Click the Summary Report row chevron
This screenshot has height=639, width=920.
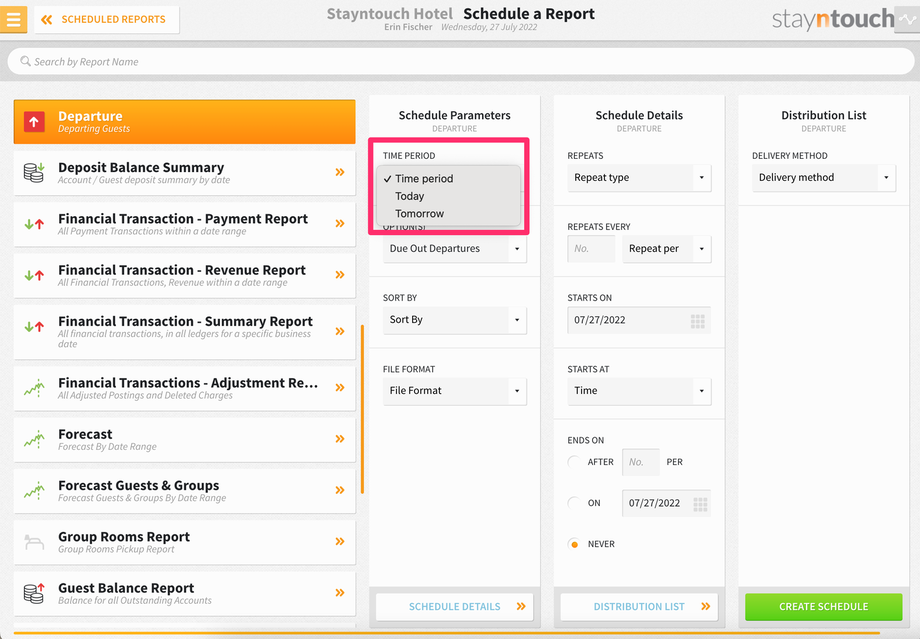pyautogui.click(x=340, y=331)
